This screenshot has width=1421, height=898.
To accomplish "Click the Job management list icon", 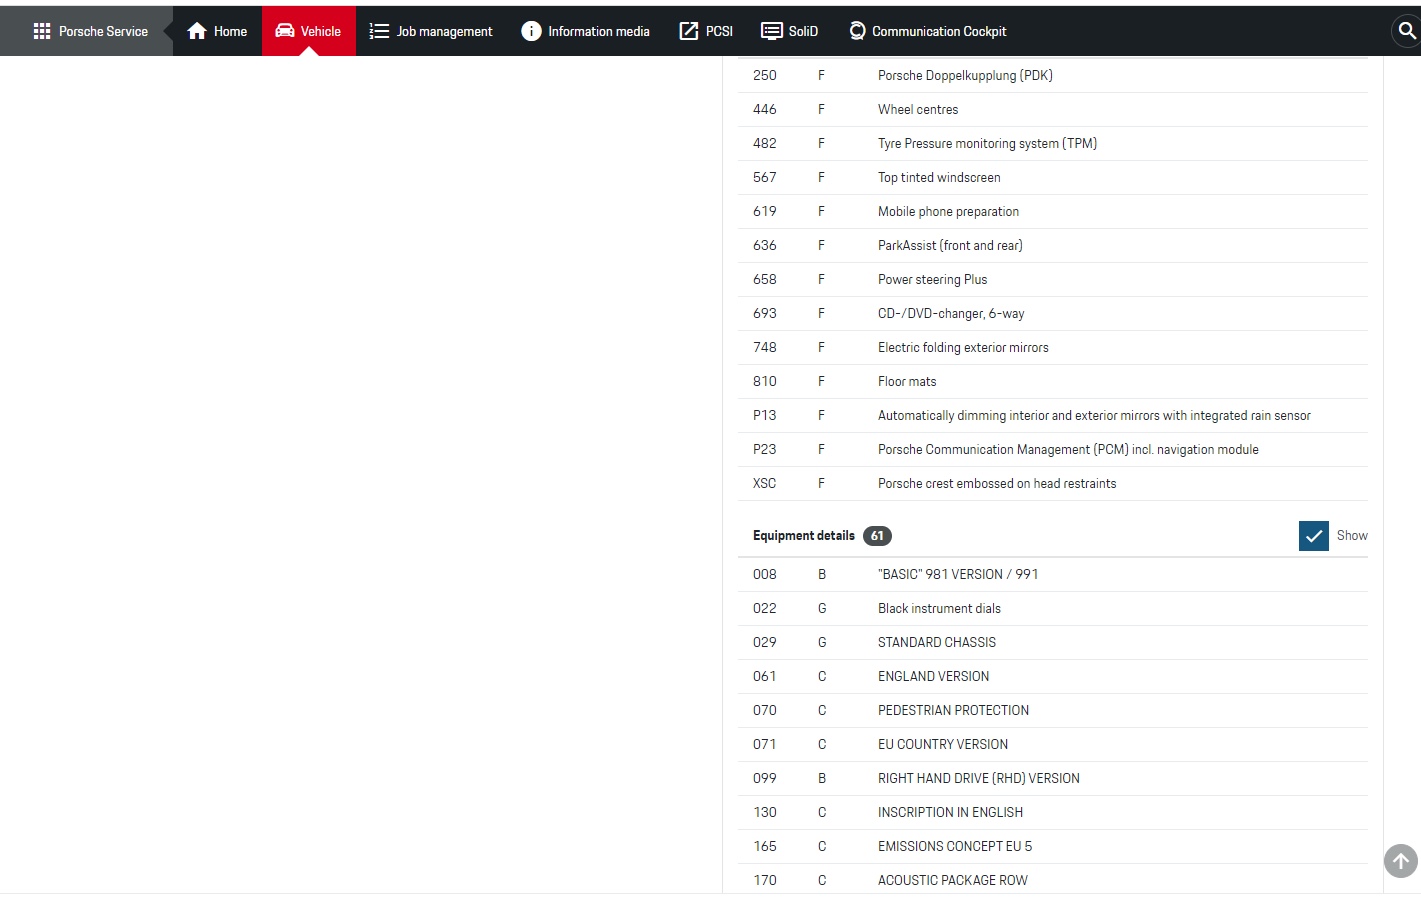I will pos(379,31).
